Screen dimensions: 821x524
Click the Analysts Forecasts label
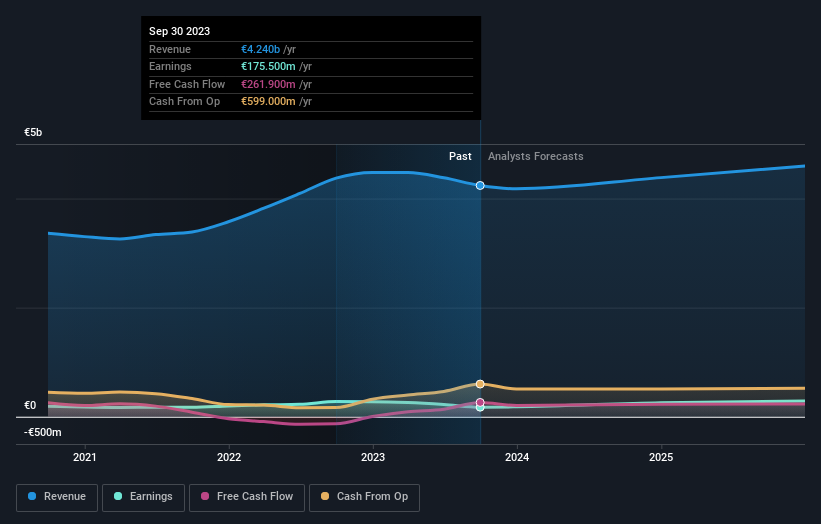pos(536,157)
